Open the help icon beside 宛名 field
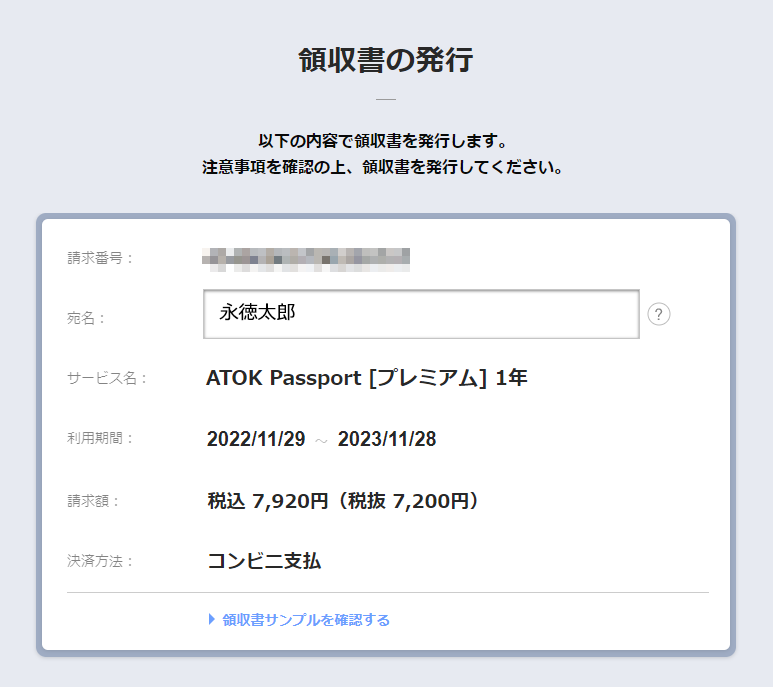 click(x=659, y=314)
